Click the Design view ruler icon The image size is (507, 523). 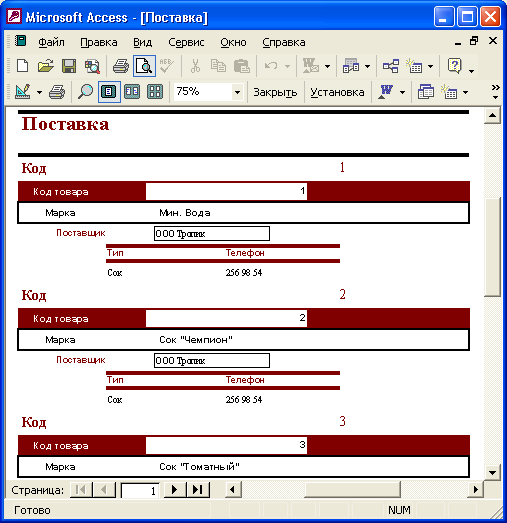[23, 91]
